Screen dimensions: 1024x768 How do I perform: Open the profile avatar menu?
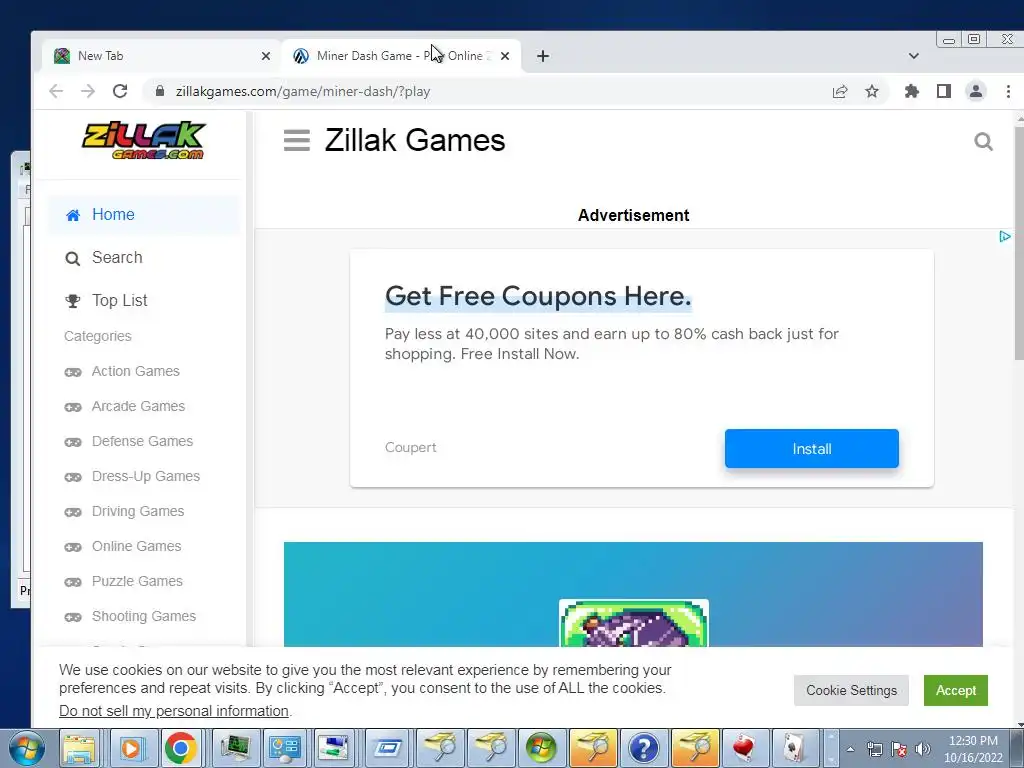[976, 91]
